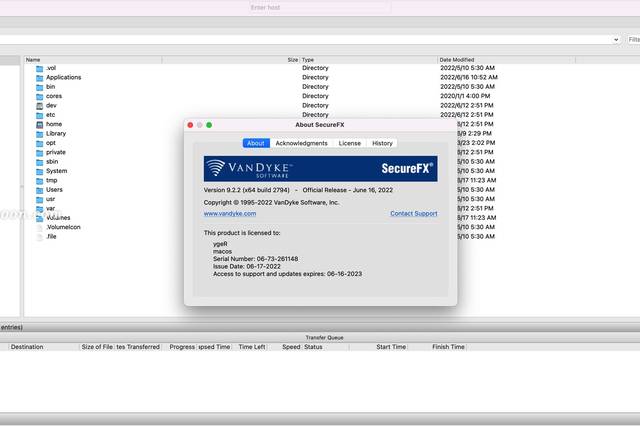Select the Applications folder name
Screen dimensions: 640x426
pyautogui.click(x=64, y=77)
